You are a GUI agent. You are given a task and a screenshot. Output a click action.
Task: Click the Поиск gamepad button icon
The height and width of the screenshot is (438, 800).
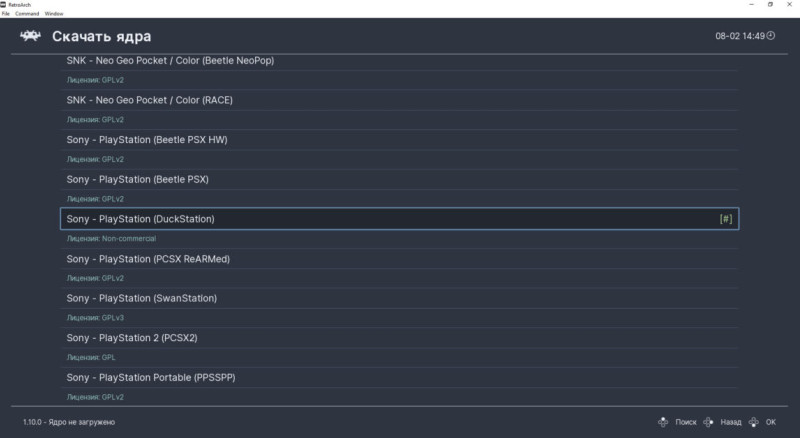pos(663,422)
